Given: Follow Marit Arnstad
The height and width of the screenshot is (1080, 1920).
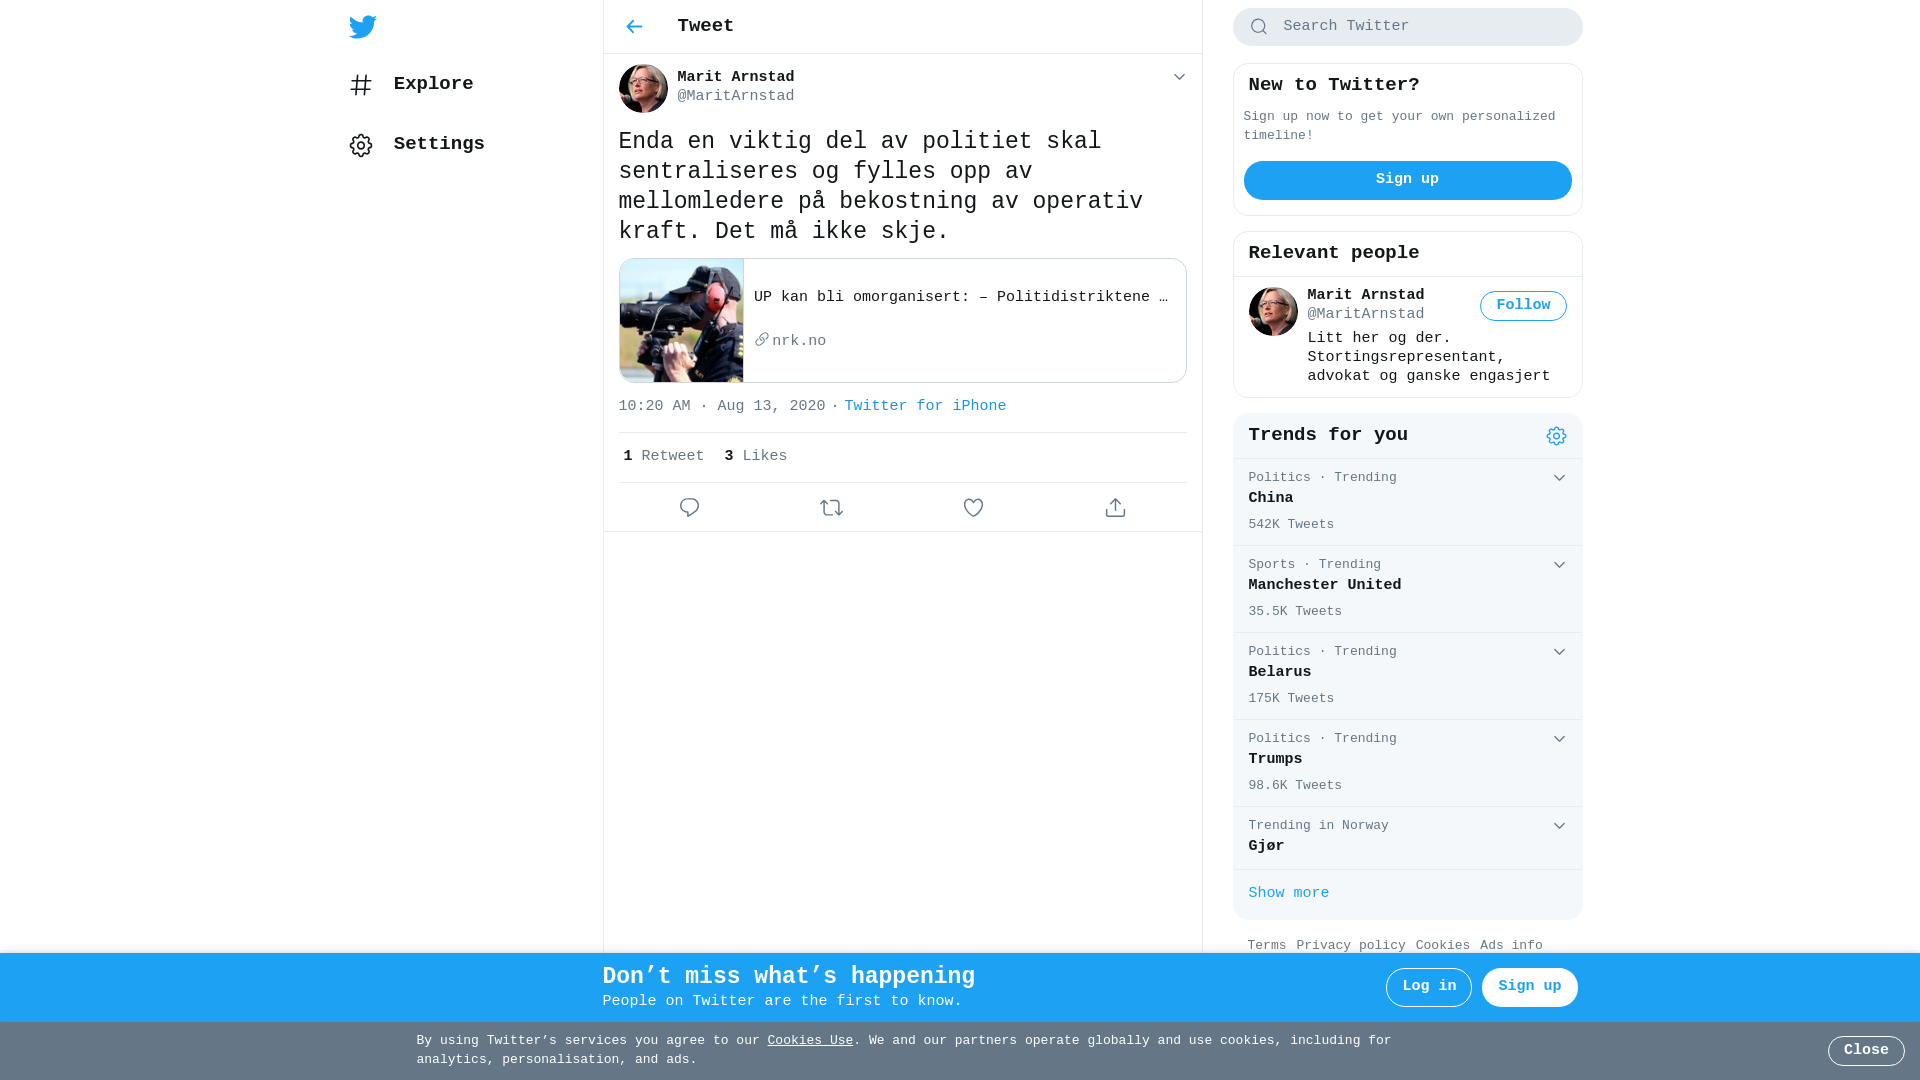Looking at the screenshot, I should [x=1523, y=306].
